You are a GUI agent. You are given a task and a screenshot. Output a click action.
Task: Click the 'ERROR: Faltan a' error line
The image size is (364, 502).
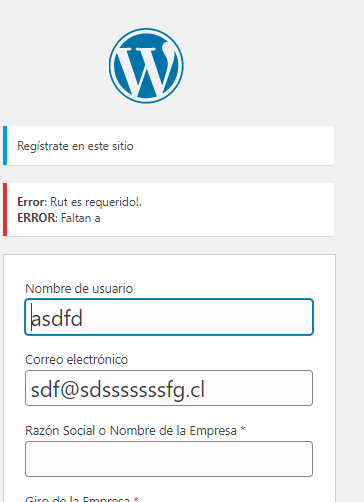click(x=59, y=218)
